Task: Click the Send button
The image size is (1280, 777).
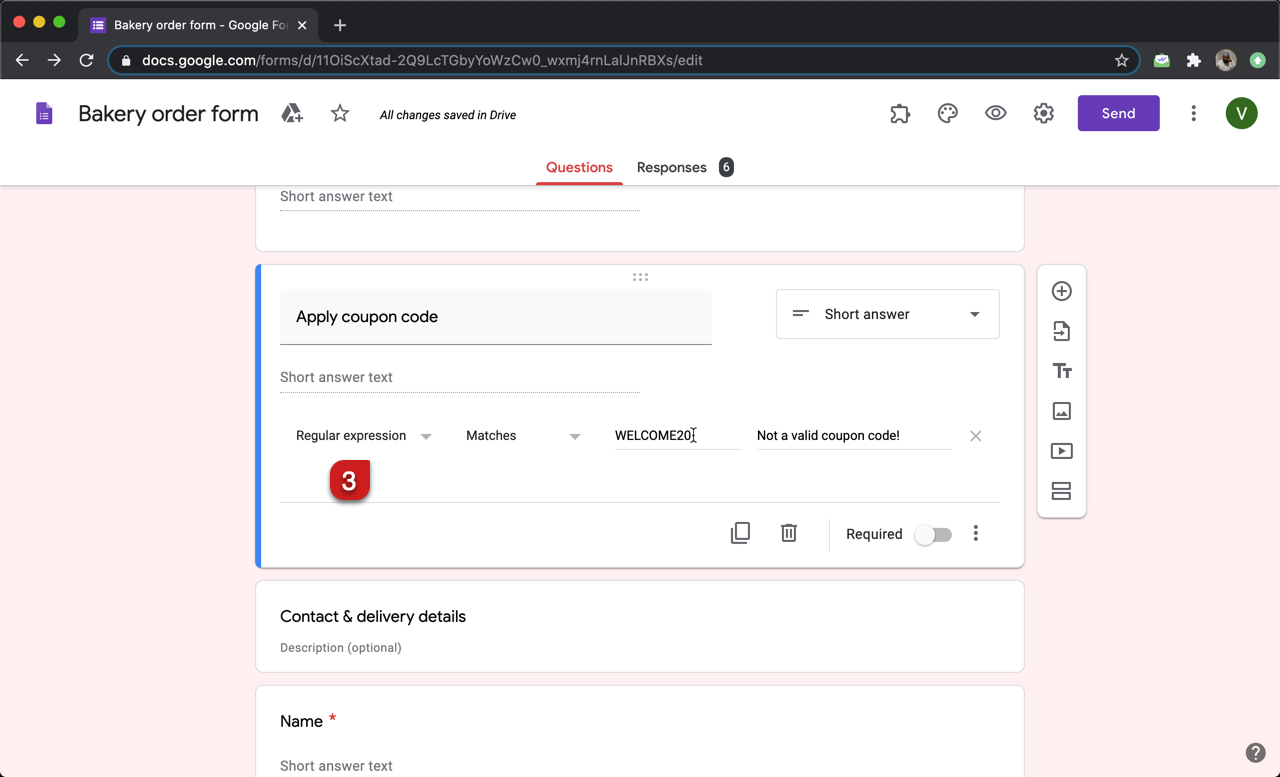Action: [x=1118, y=113]
